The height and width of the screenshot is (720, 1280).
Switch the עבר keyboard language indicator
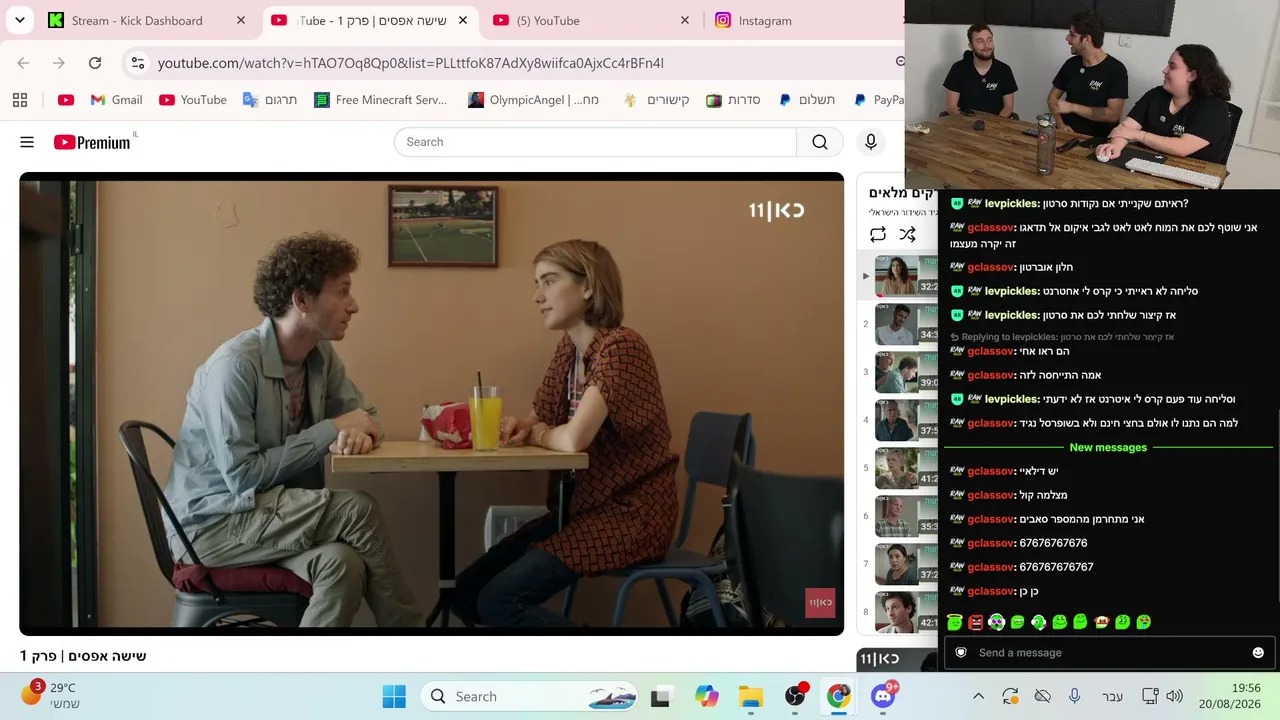pos(1112,697)
